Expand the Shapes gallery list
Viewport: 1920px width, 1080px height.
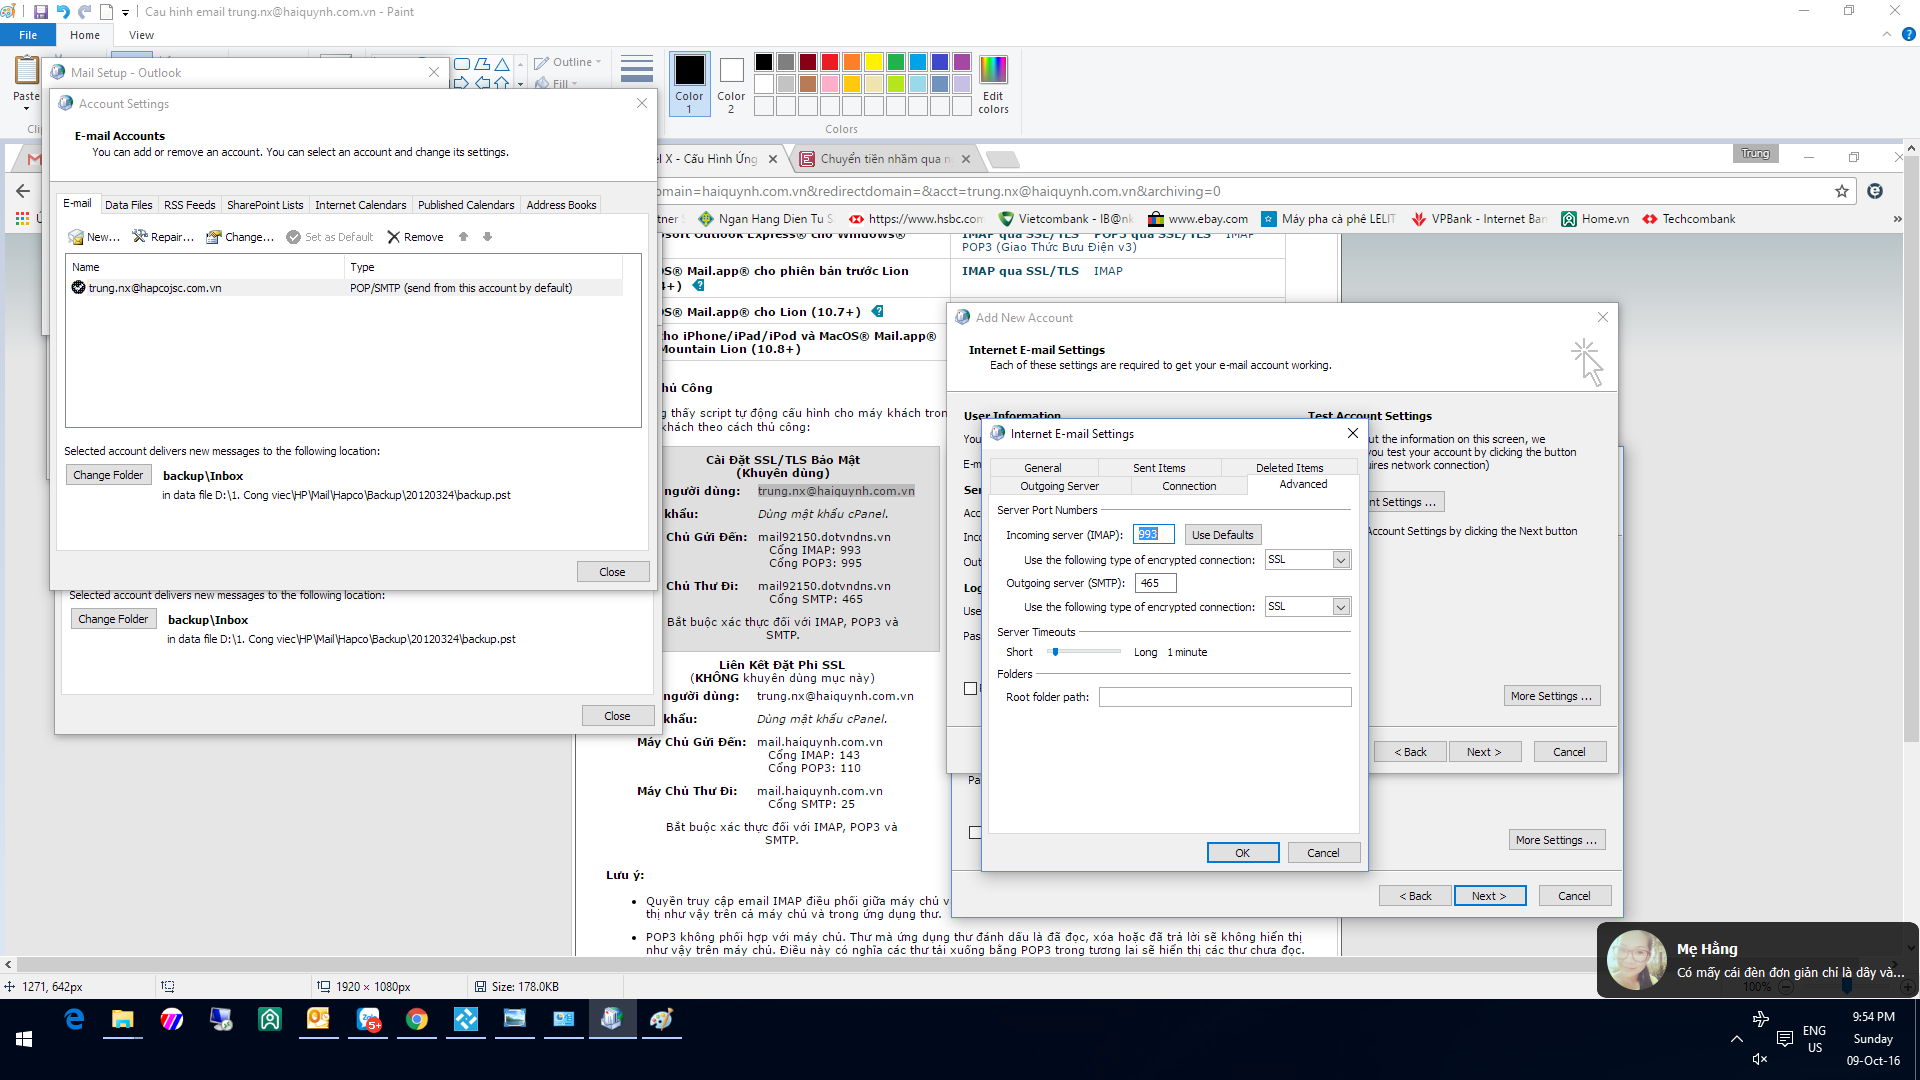520,84
